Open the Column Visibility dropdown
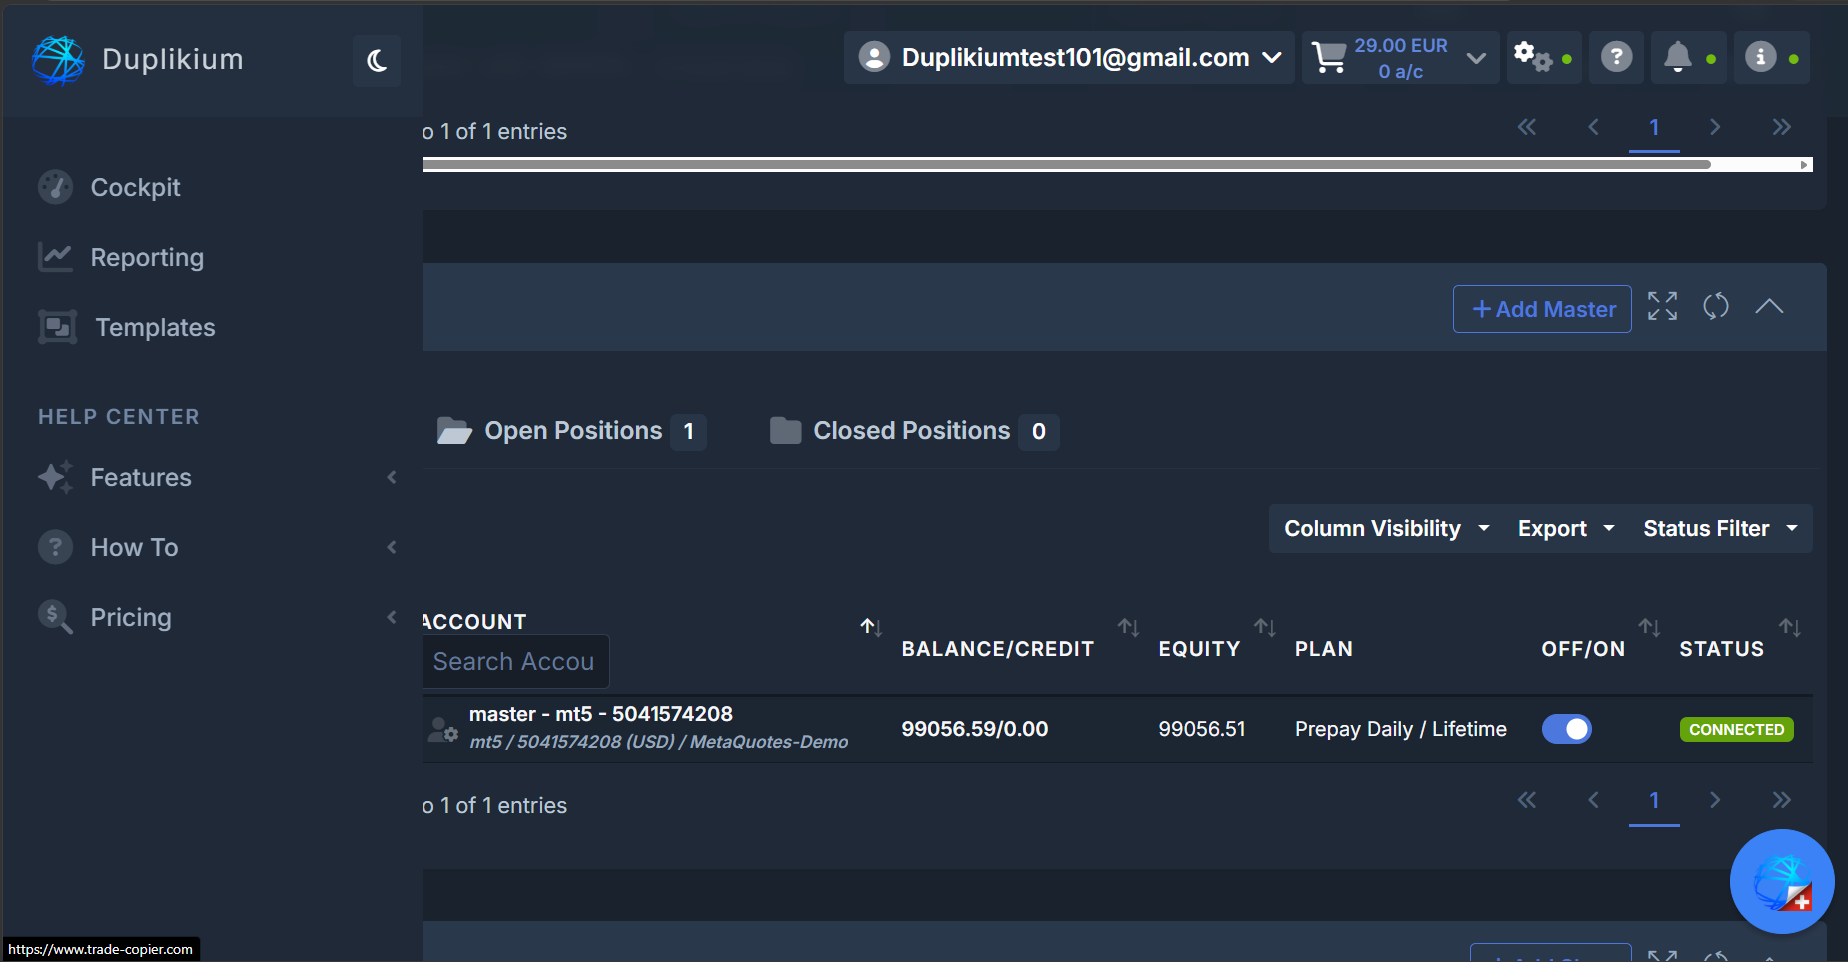Image resolution: width=1848 pixels, height=962 pixels. coord(1387,528)
